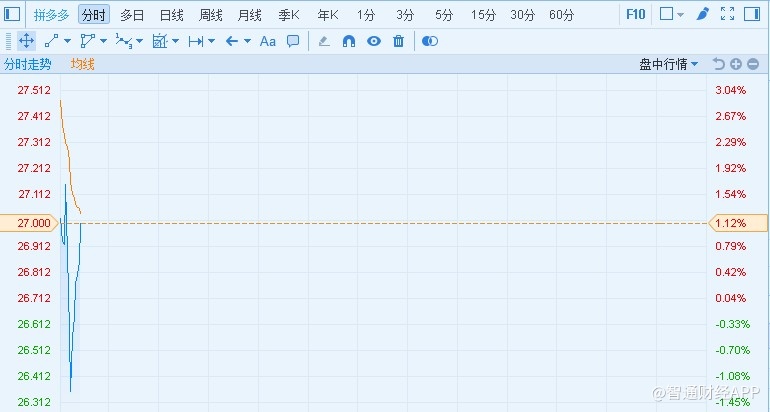Select the Aa text annotation tool

click(x=268, y=41)
